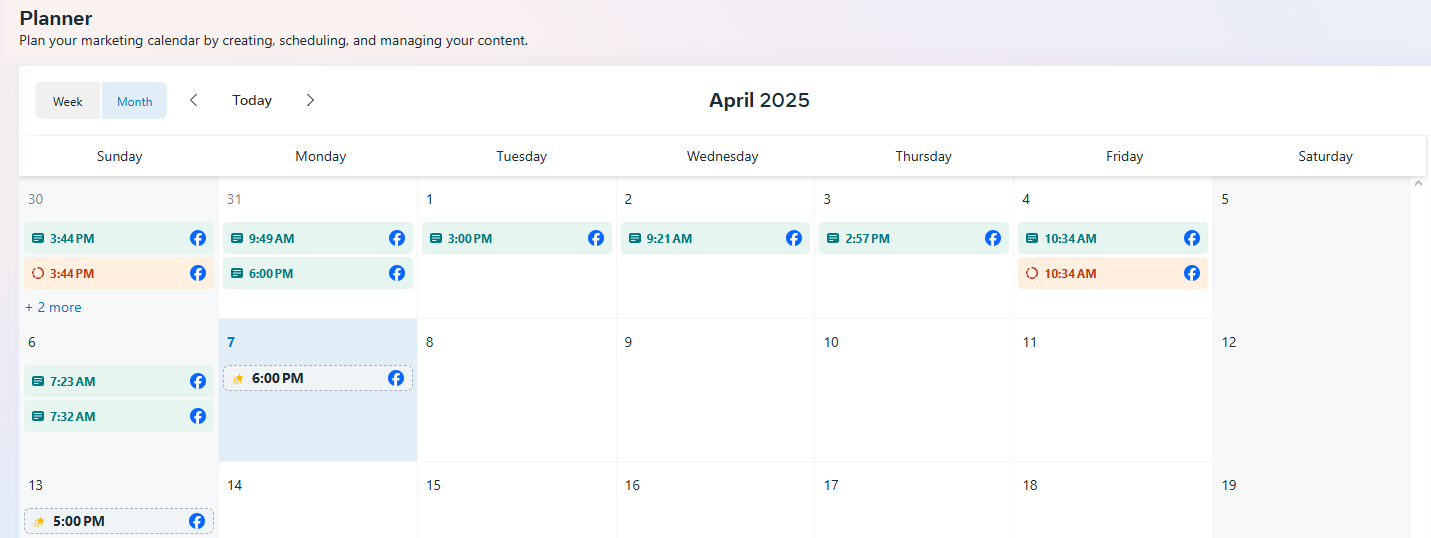
Task: Click Facebook icon on 3:00 PM post
Action: [x=596, y=238]
